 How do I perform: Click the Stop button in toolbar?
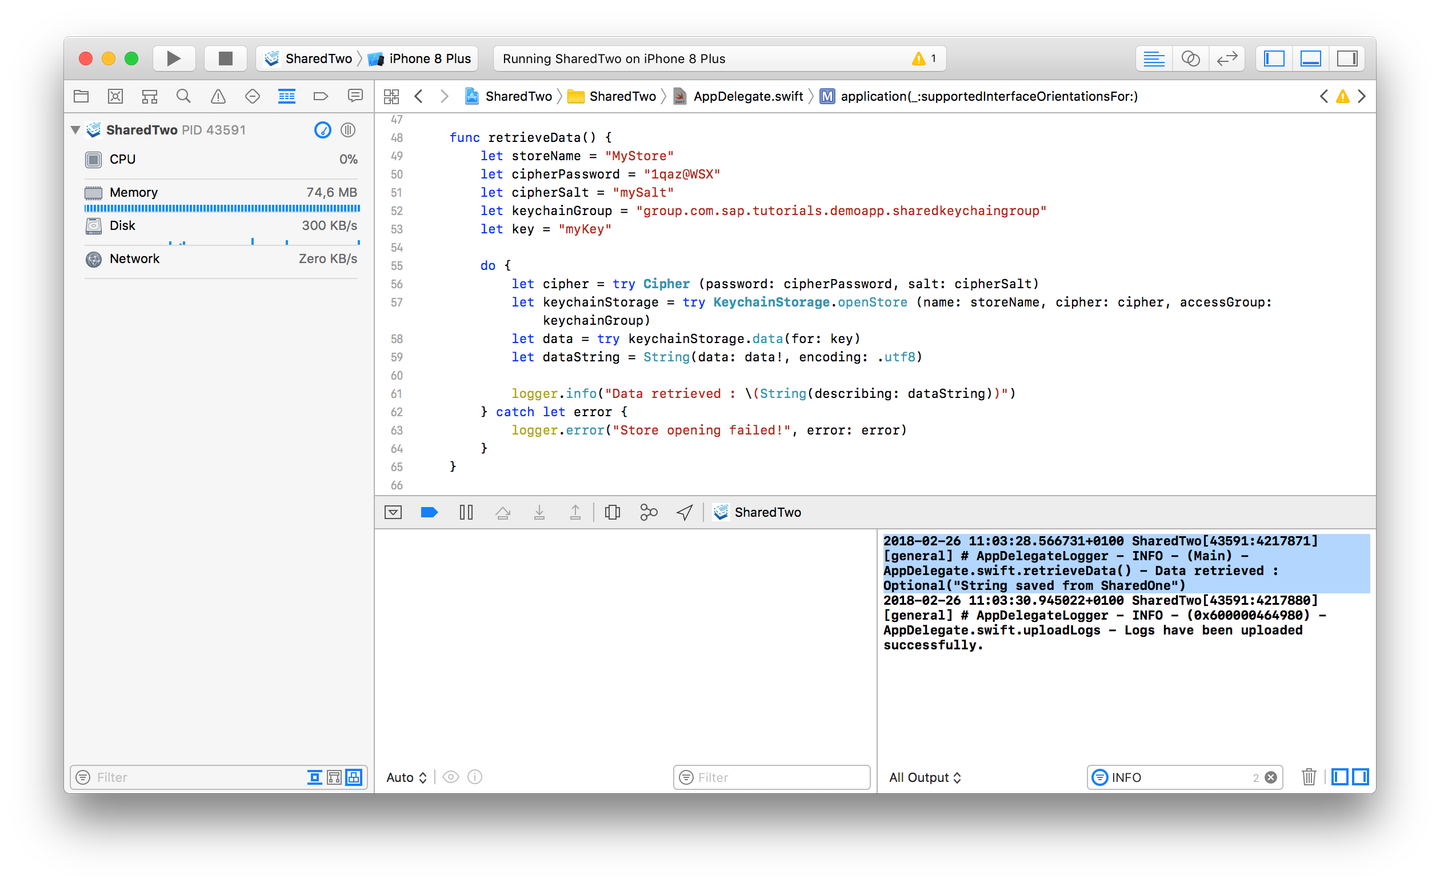225,58
